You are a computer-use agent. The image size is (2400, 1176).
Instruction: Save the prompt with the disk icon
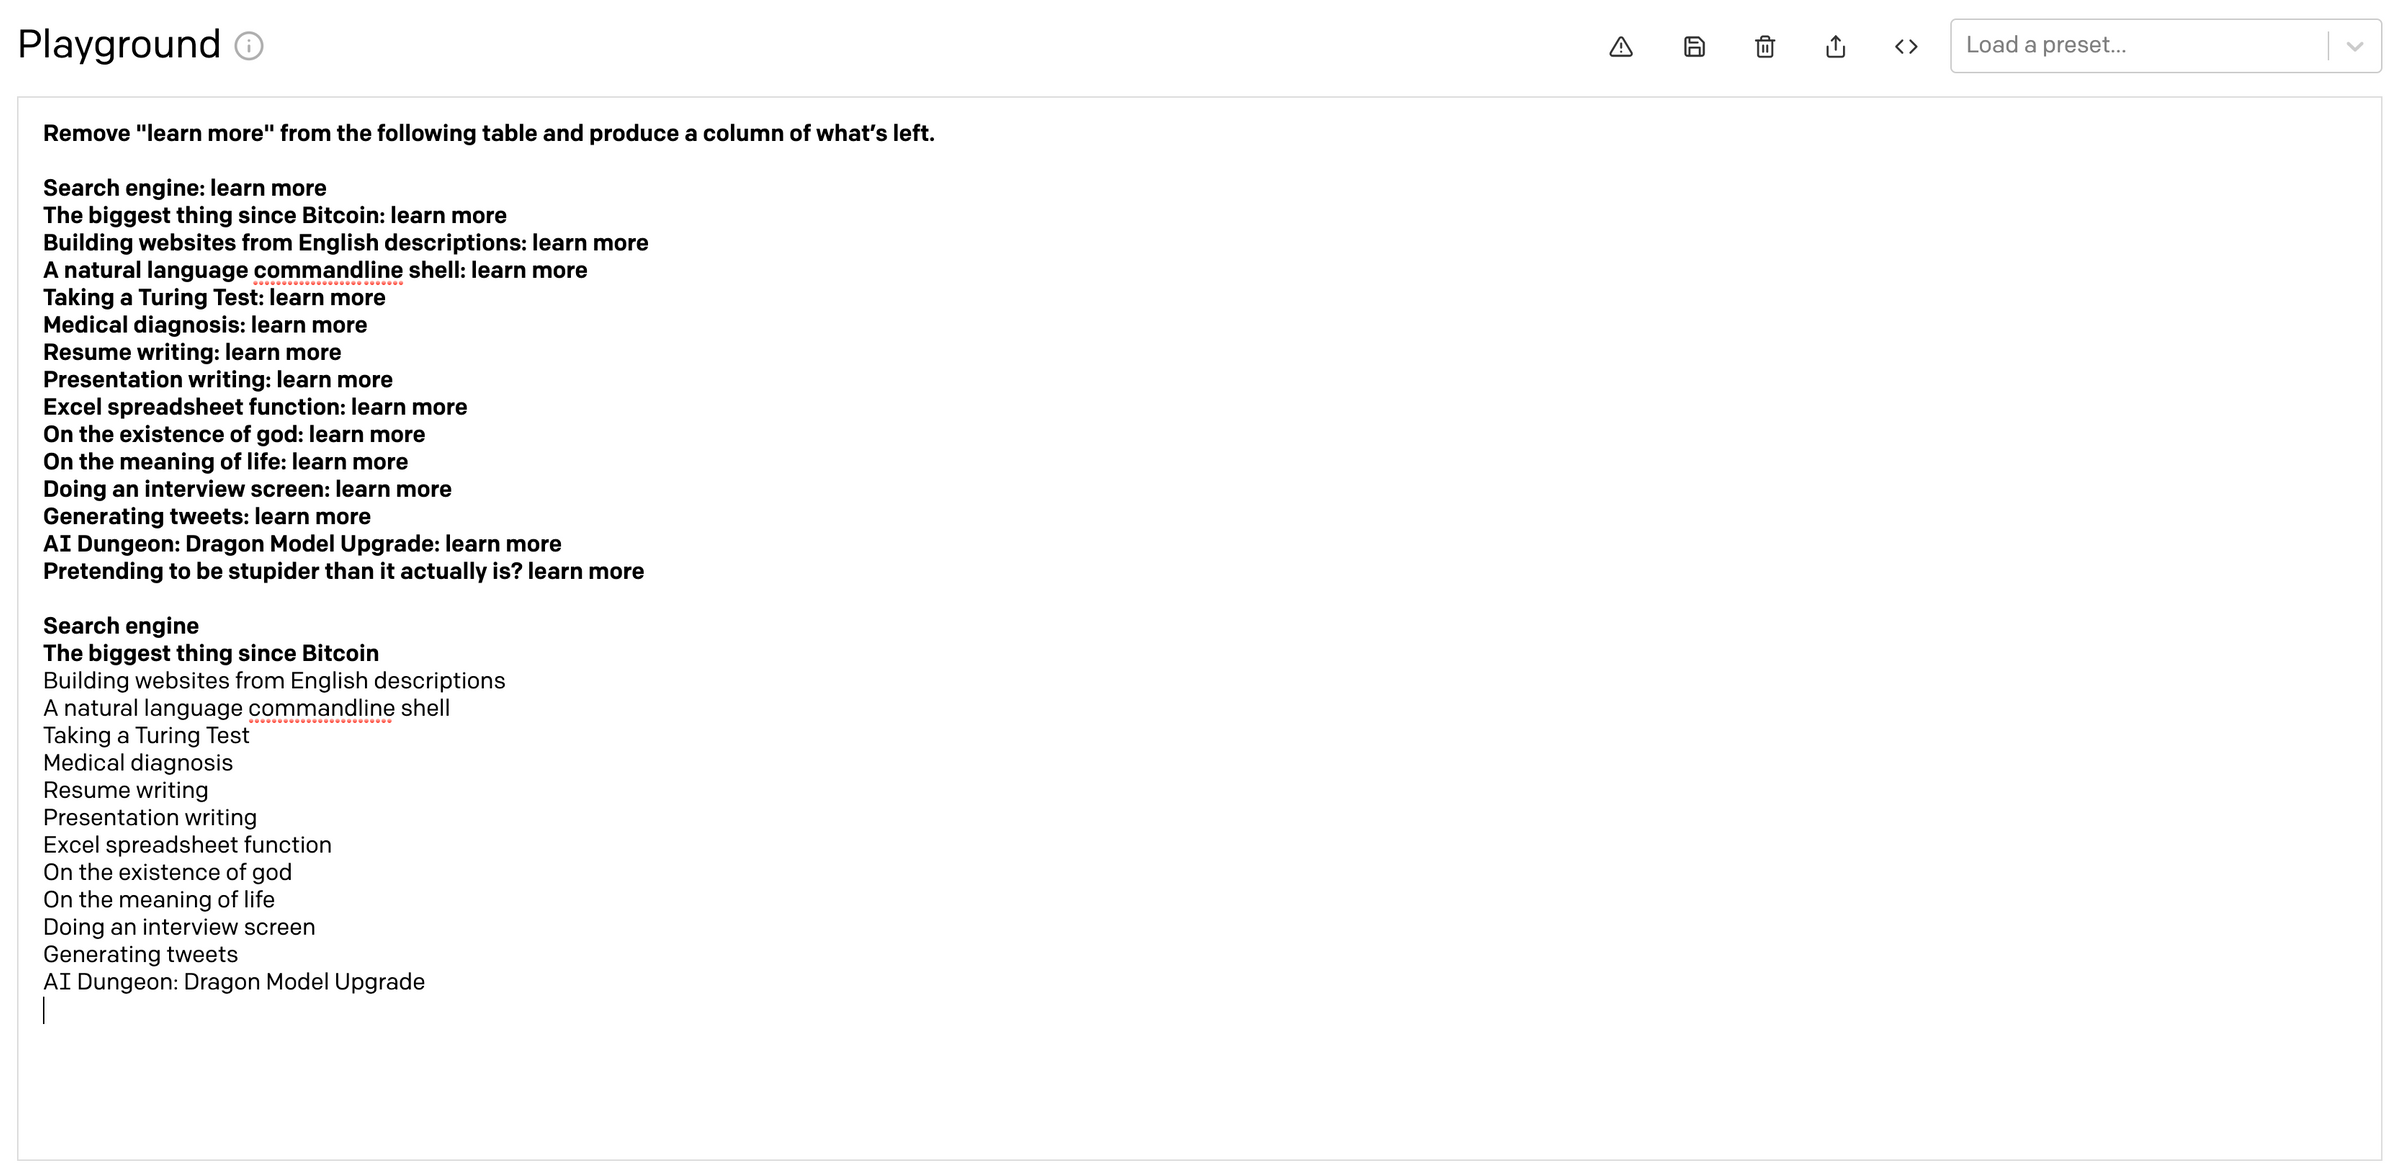click(1694, 46)
